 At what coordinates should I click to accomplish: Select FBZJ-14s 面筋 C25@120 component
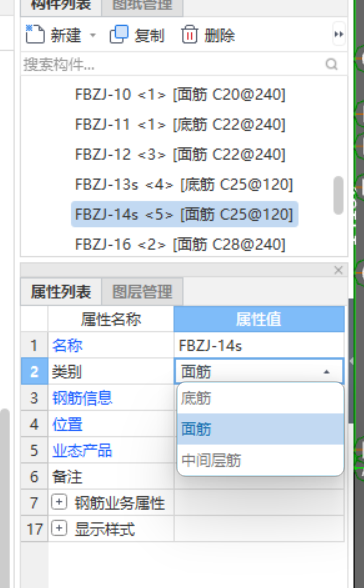pyautogui.click(x=184, y=214)
